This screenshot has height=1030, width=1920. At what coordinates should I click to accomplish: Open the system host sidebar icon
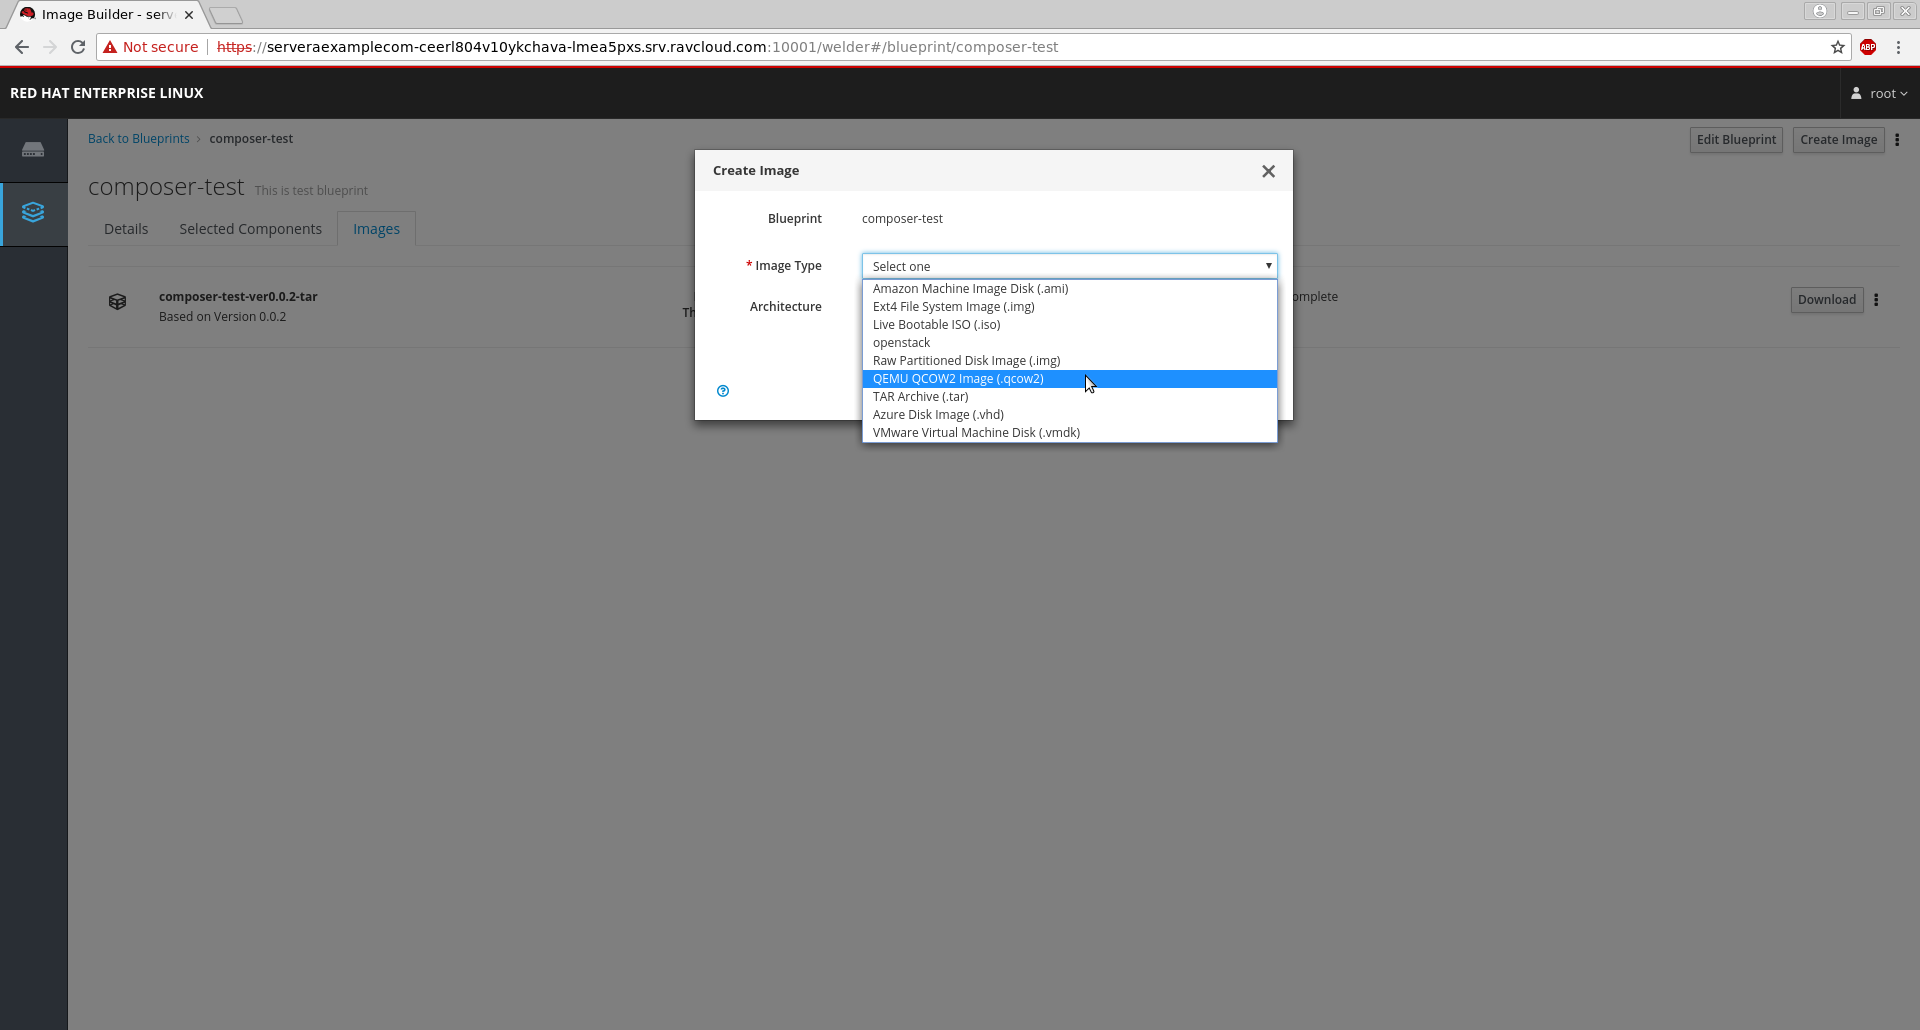33,150
